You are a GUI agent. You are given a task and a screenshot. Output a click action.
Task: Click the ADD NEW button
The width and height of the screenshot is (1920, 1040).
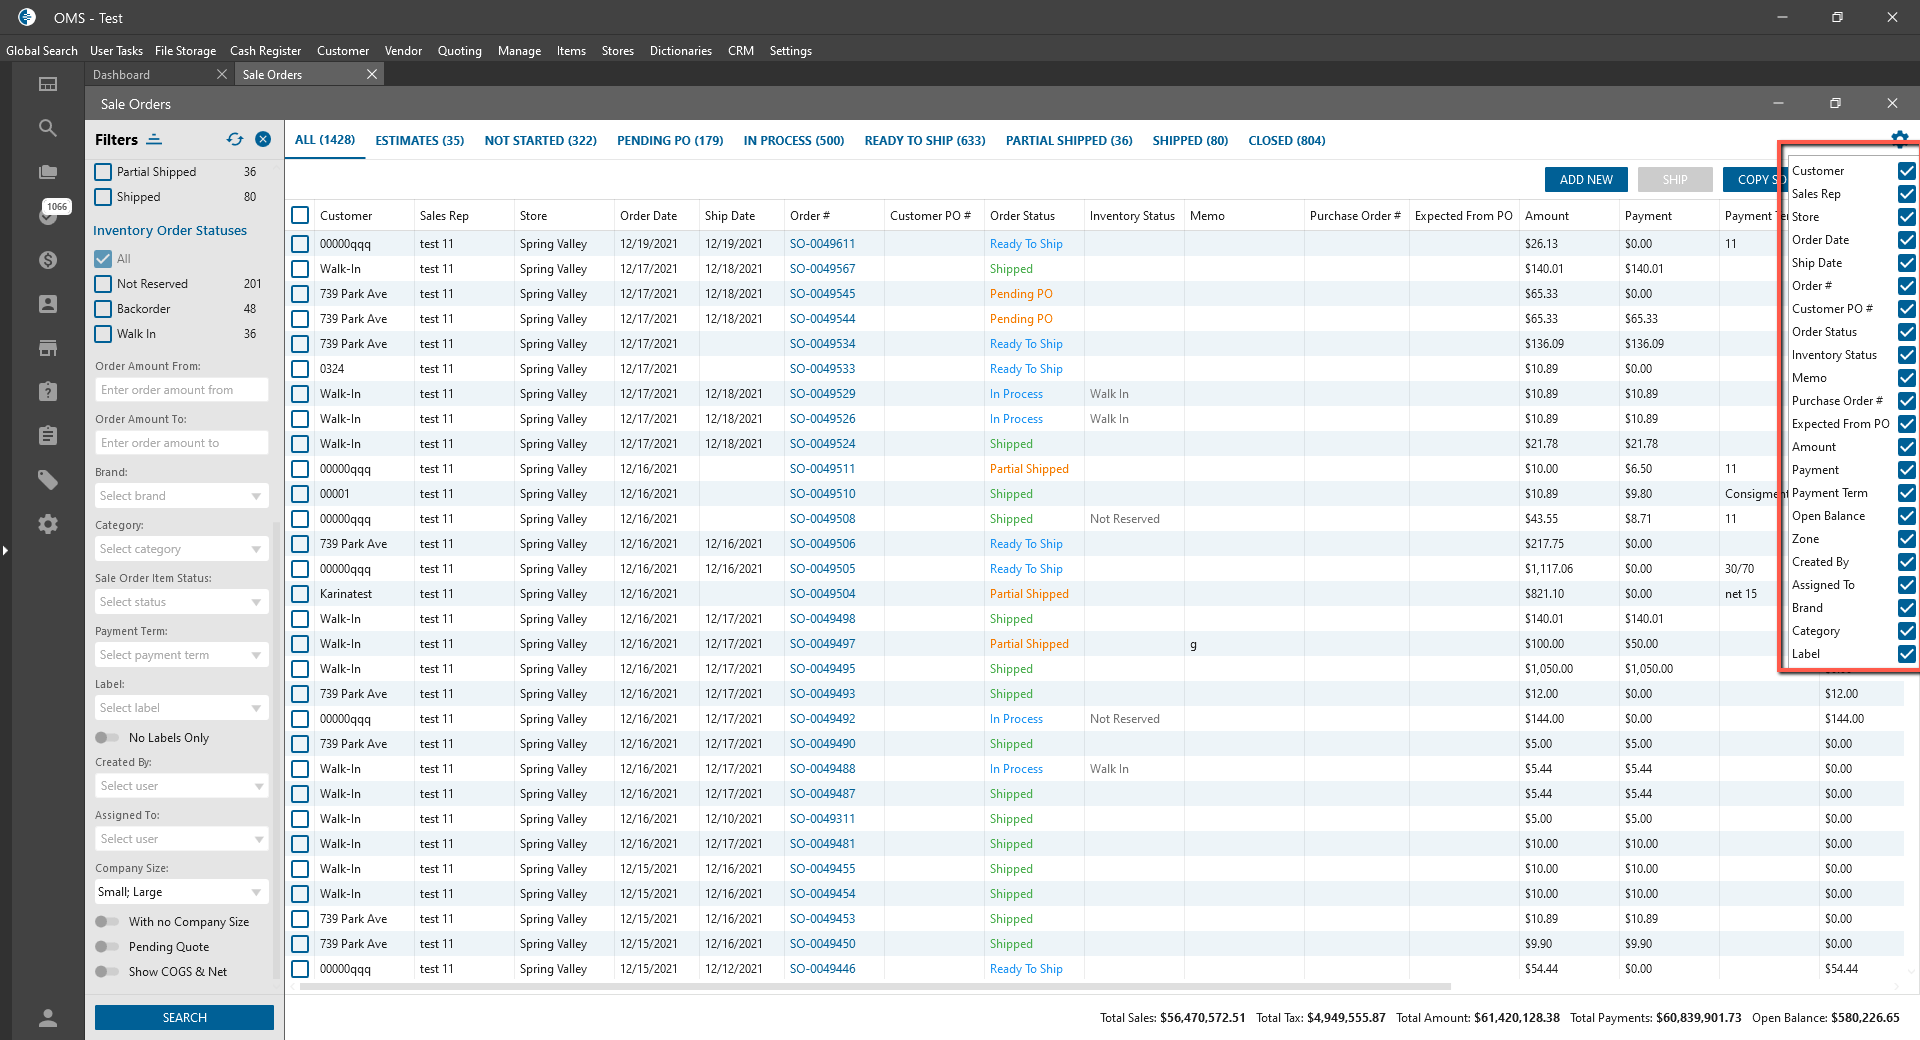(1585, 180)
